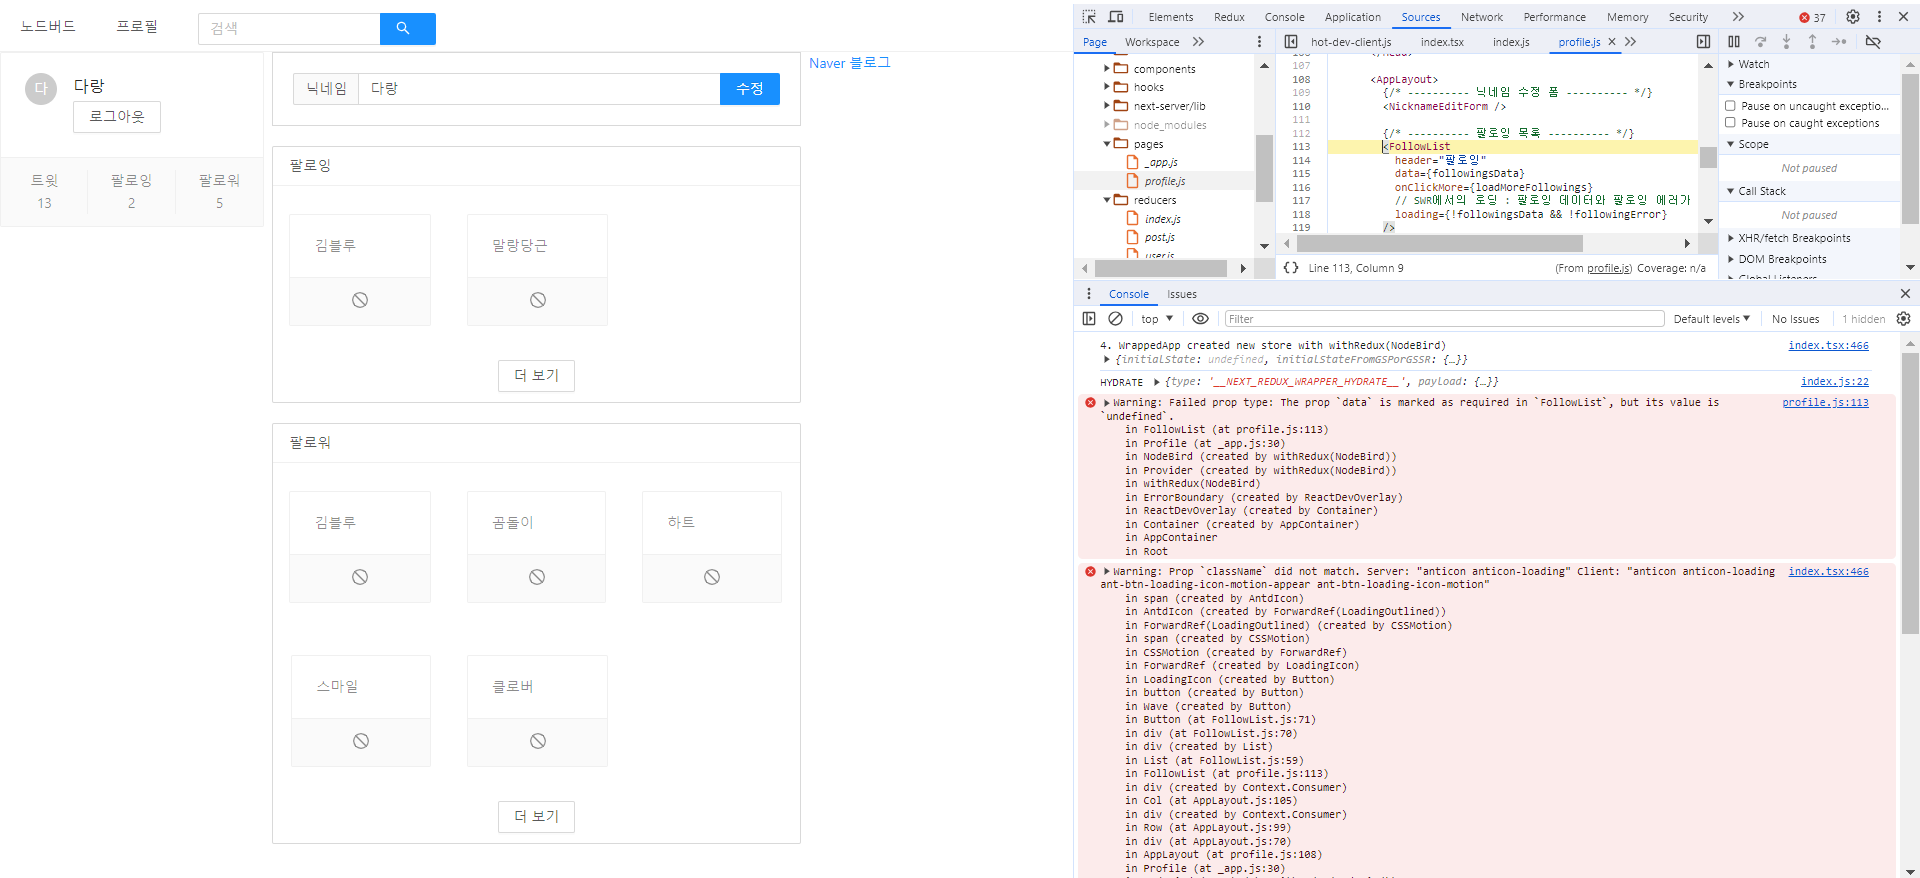Clear the console with the ban icon

click(1116, 319)
